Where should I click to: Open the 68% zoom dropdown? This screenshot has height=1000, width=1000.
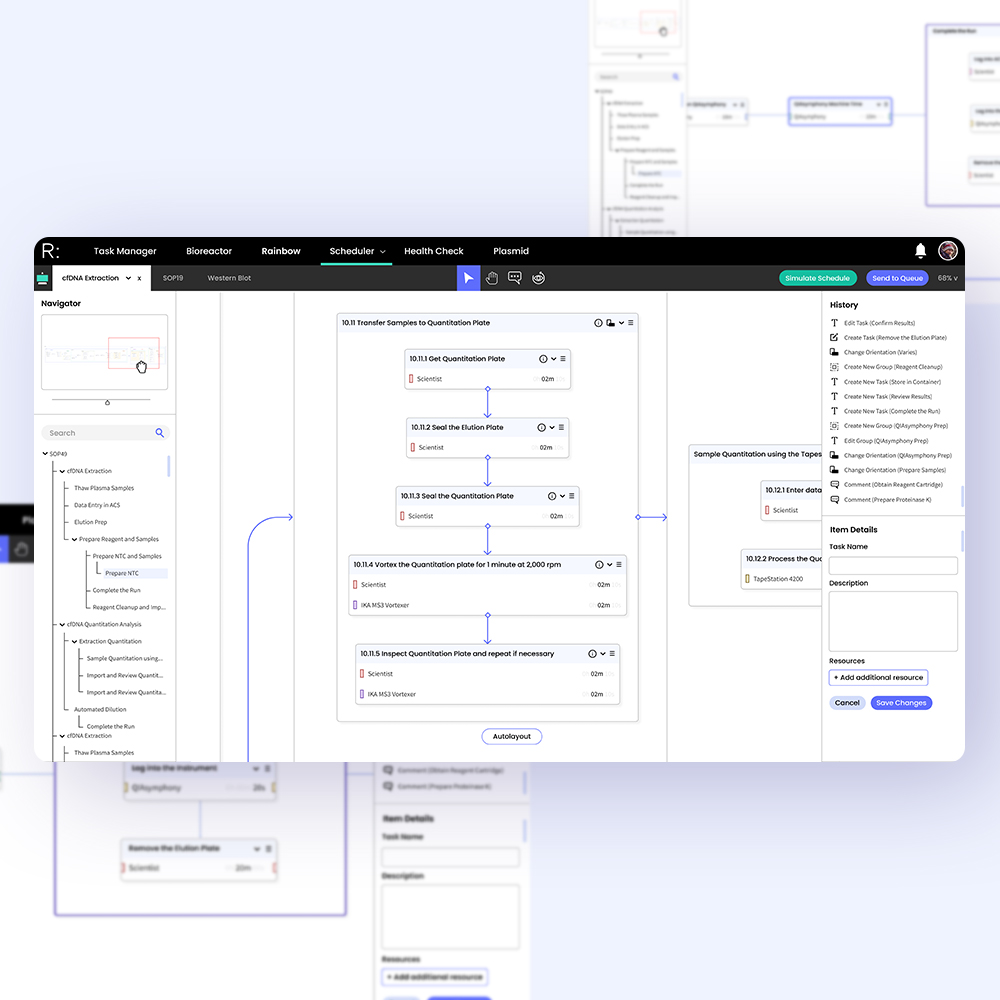tap(946, 277)
